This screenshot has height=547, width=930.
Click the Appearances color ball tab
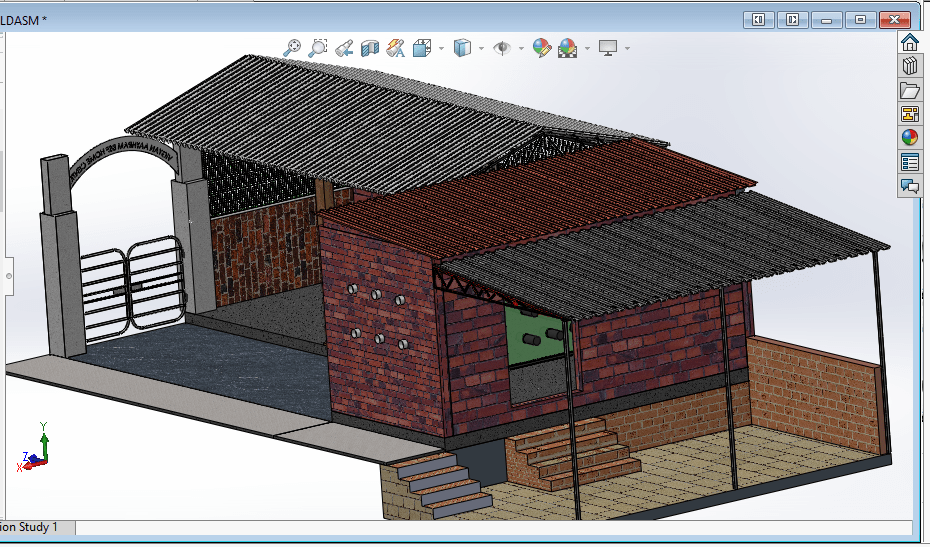pos(909,138)
